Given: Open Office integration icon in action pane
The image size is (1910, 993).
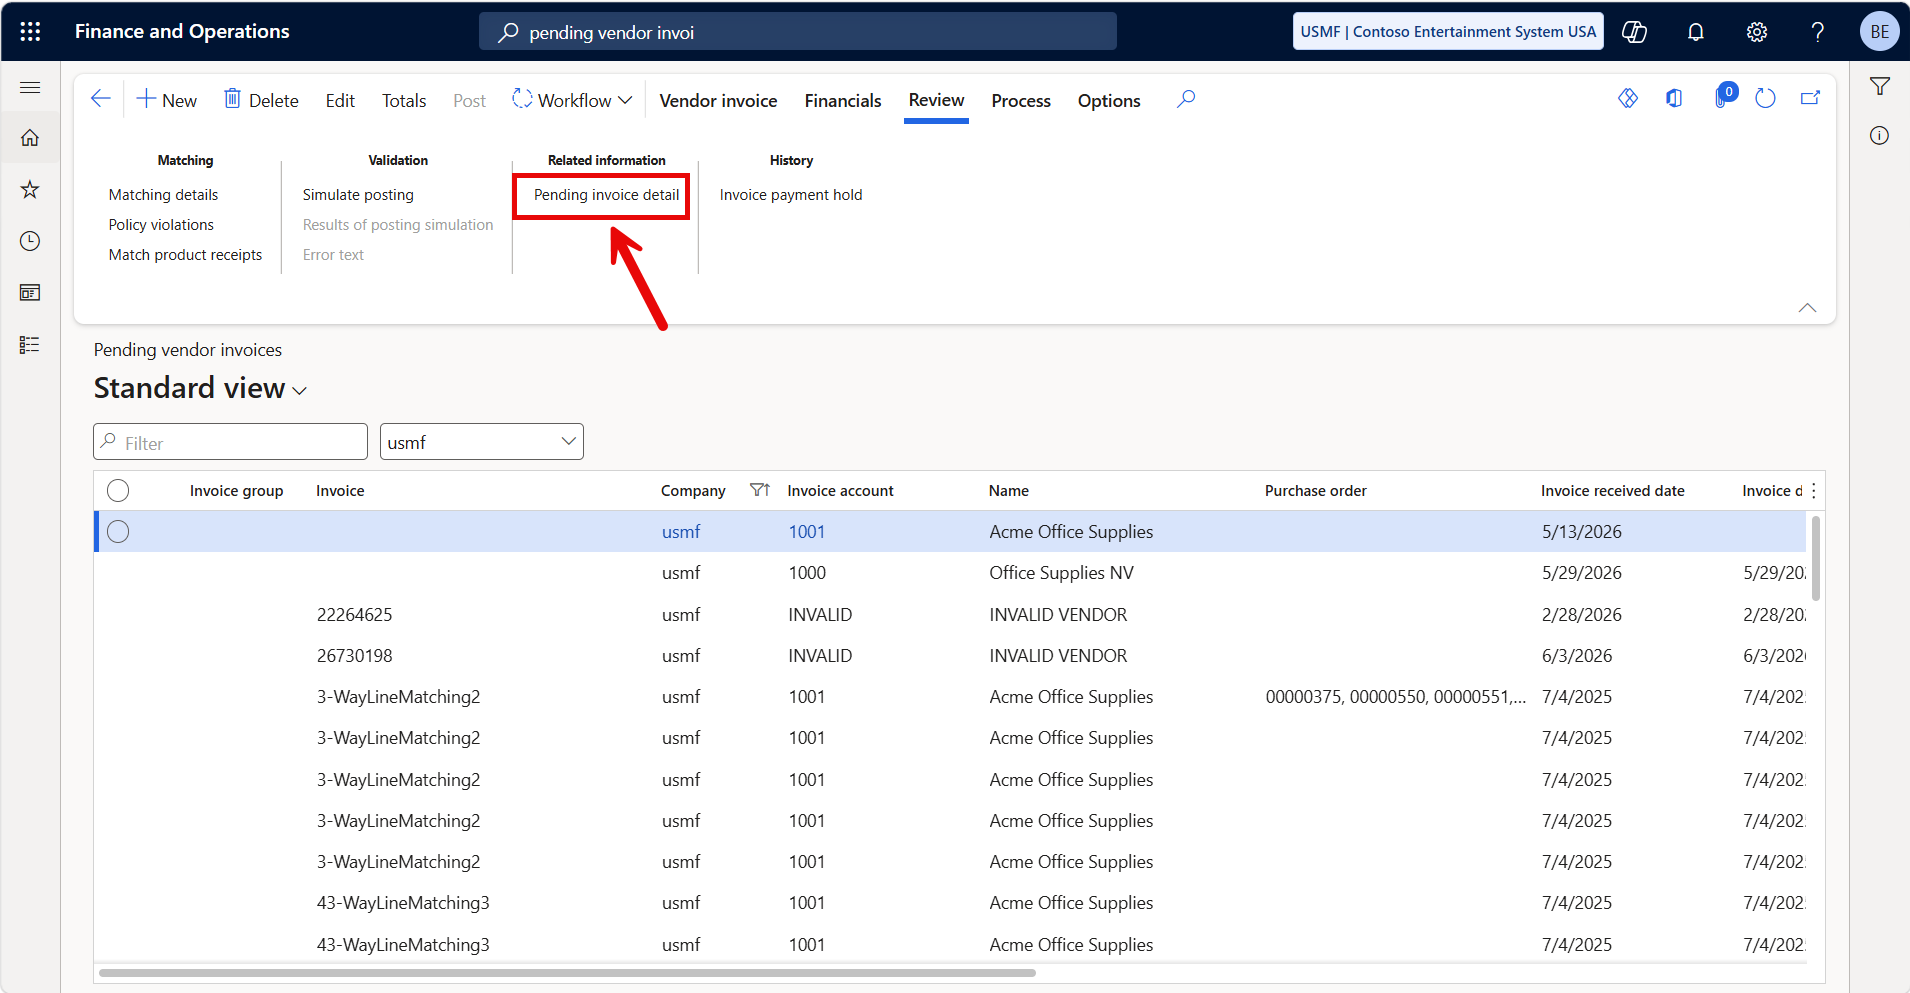Looking at the screenshot, I should point(1674,98).
